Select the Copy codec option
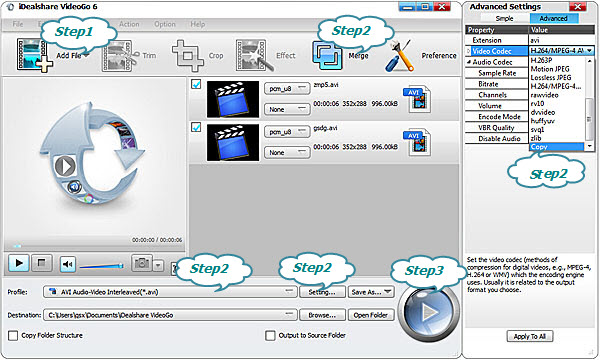Image resolution: width=600 pixels, height=360 pixels. (557, 147)
